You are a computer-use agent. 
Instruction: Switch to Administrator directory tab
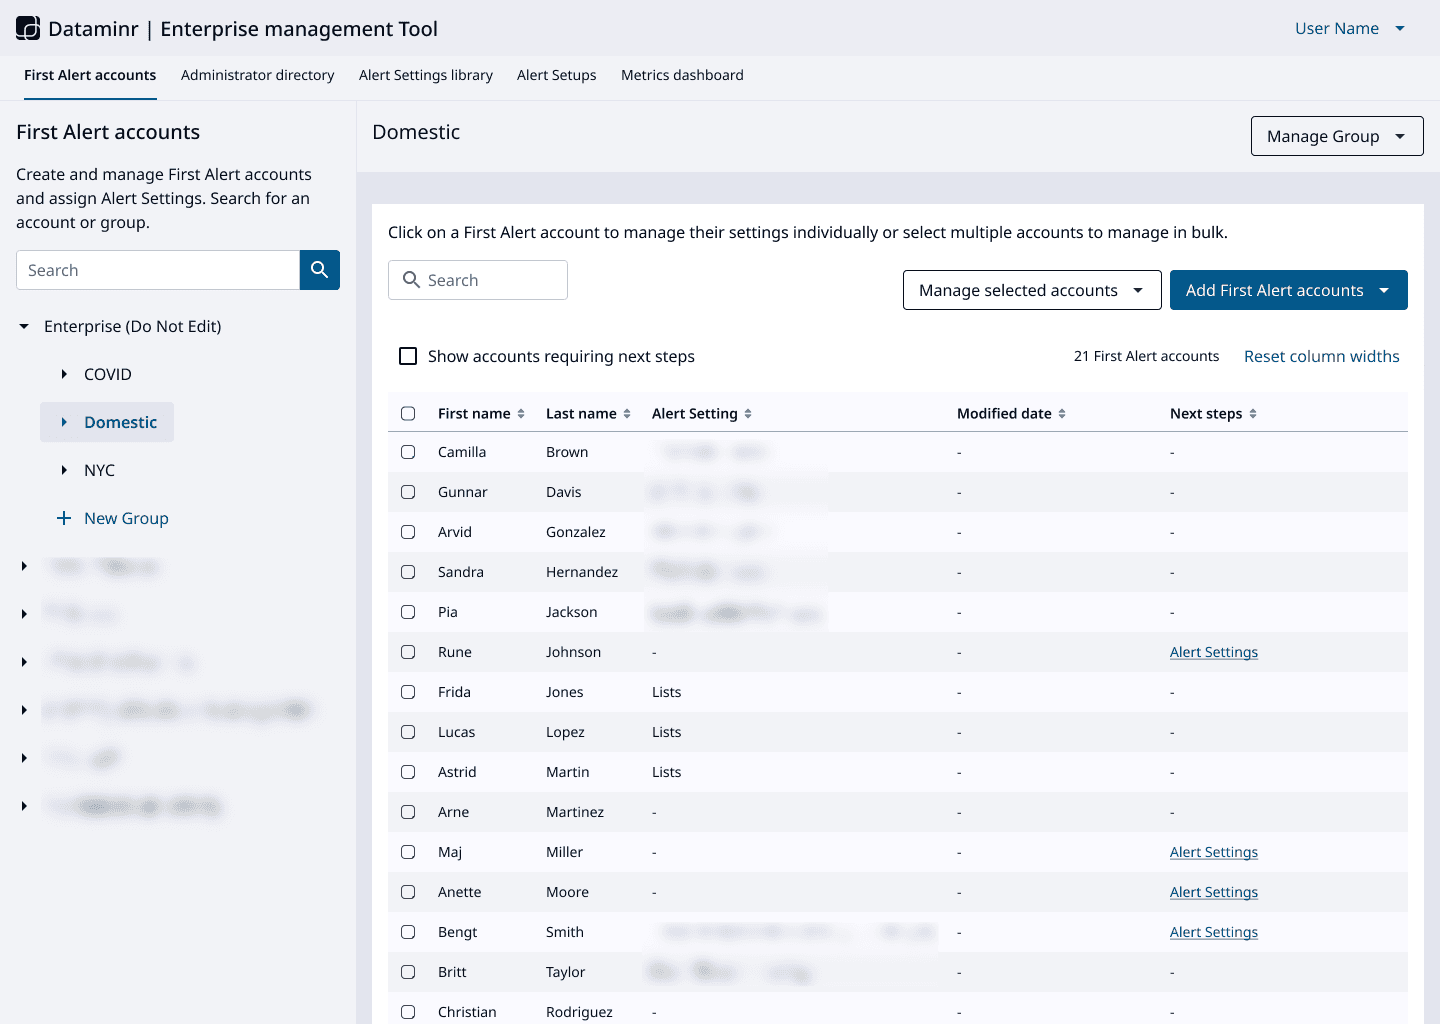(x=258, y=75)
